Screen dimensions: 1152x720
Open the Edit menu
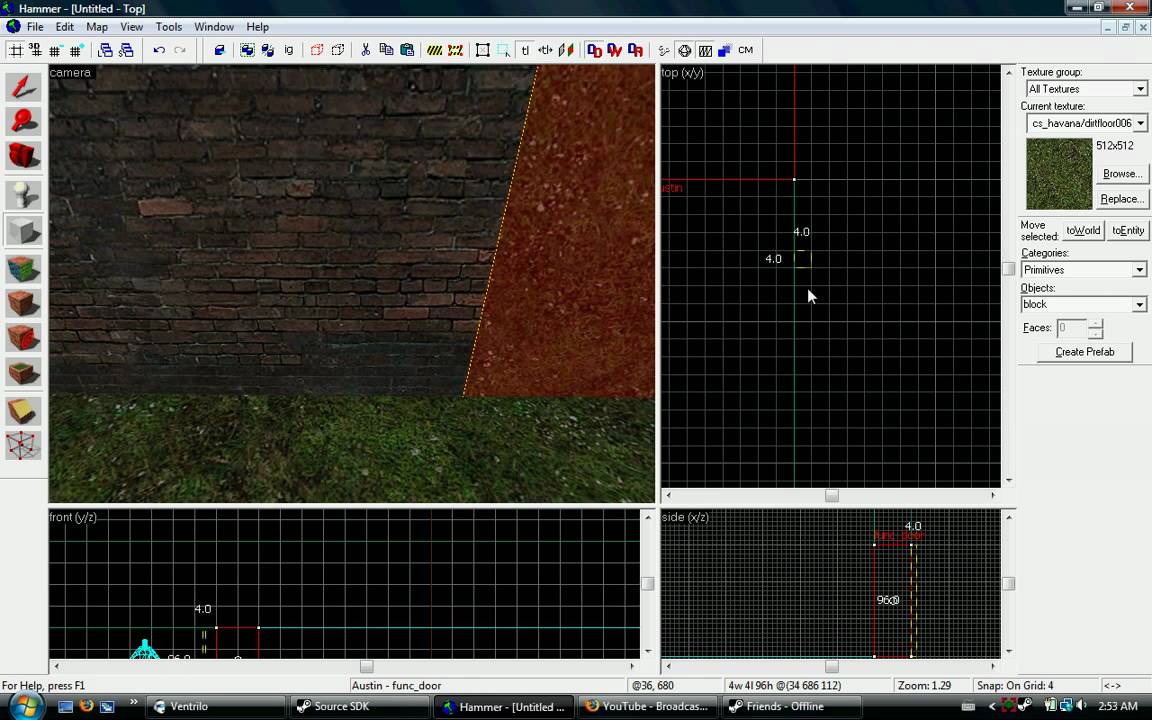point(65,26)
